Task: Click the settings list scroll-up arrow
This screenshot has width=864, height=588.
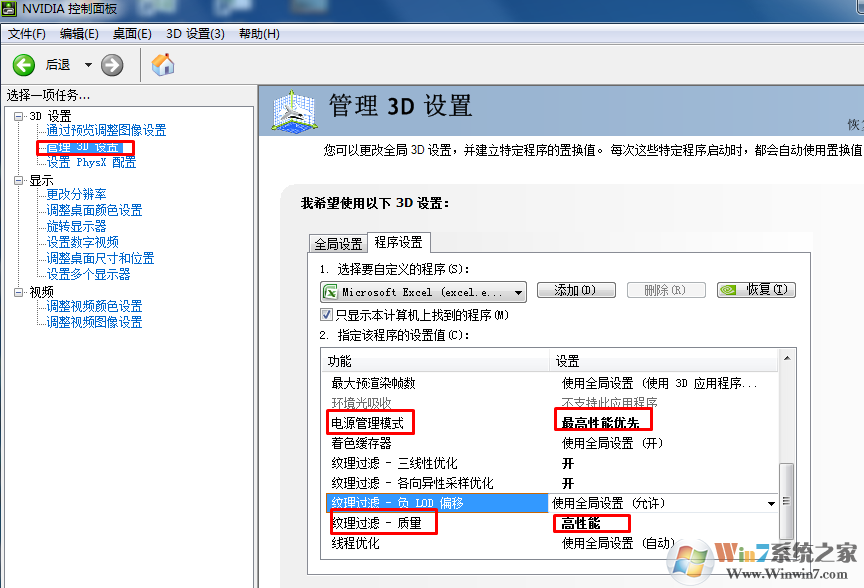Action: 787,358
